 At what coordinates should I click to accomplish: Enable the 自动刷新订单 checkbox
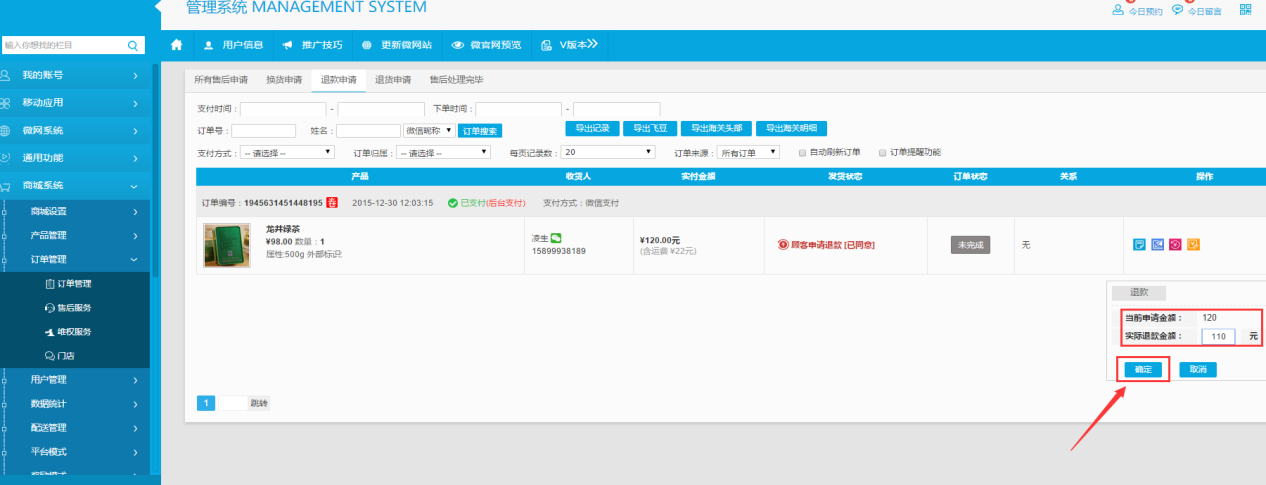click(803, 152)
